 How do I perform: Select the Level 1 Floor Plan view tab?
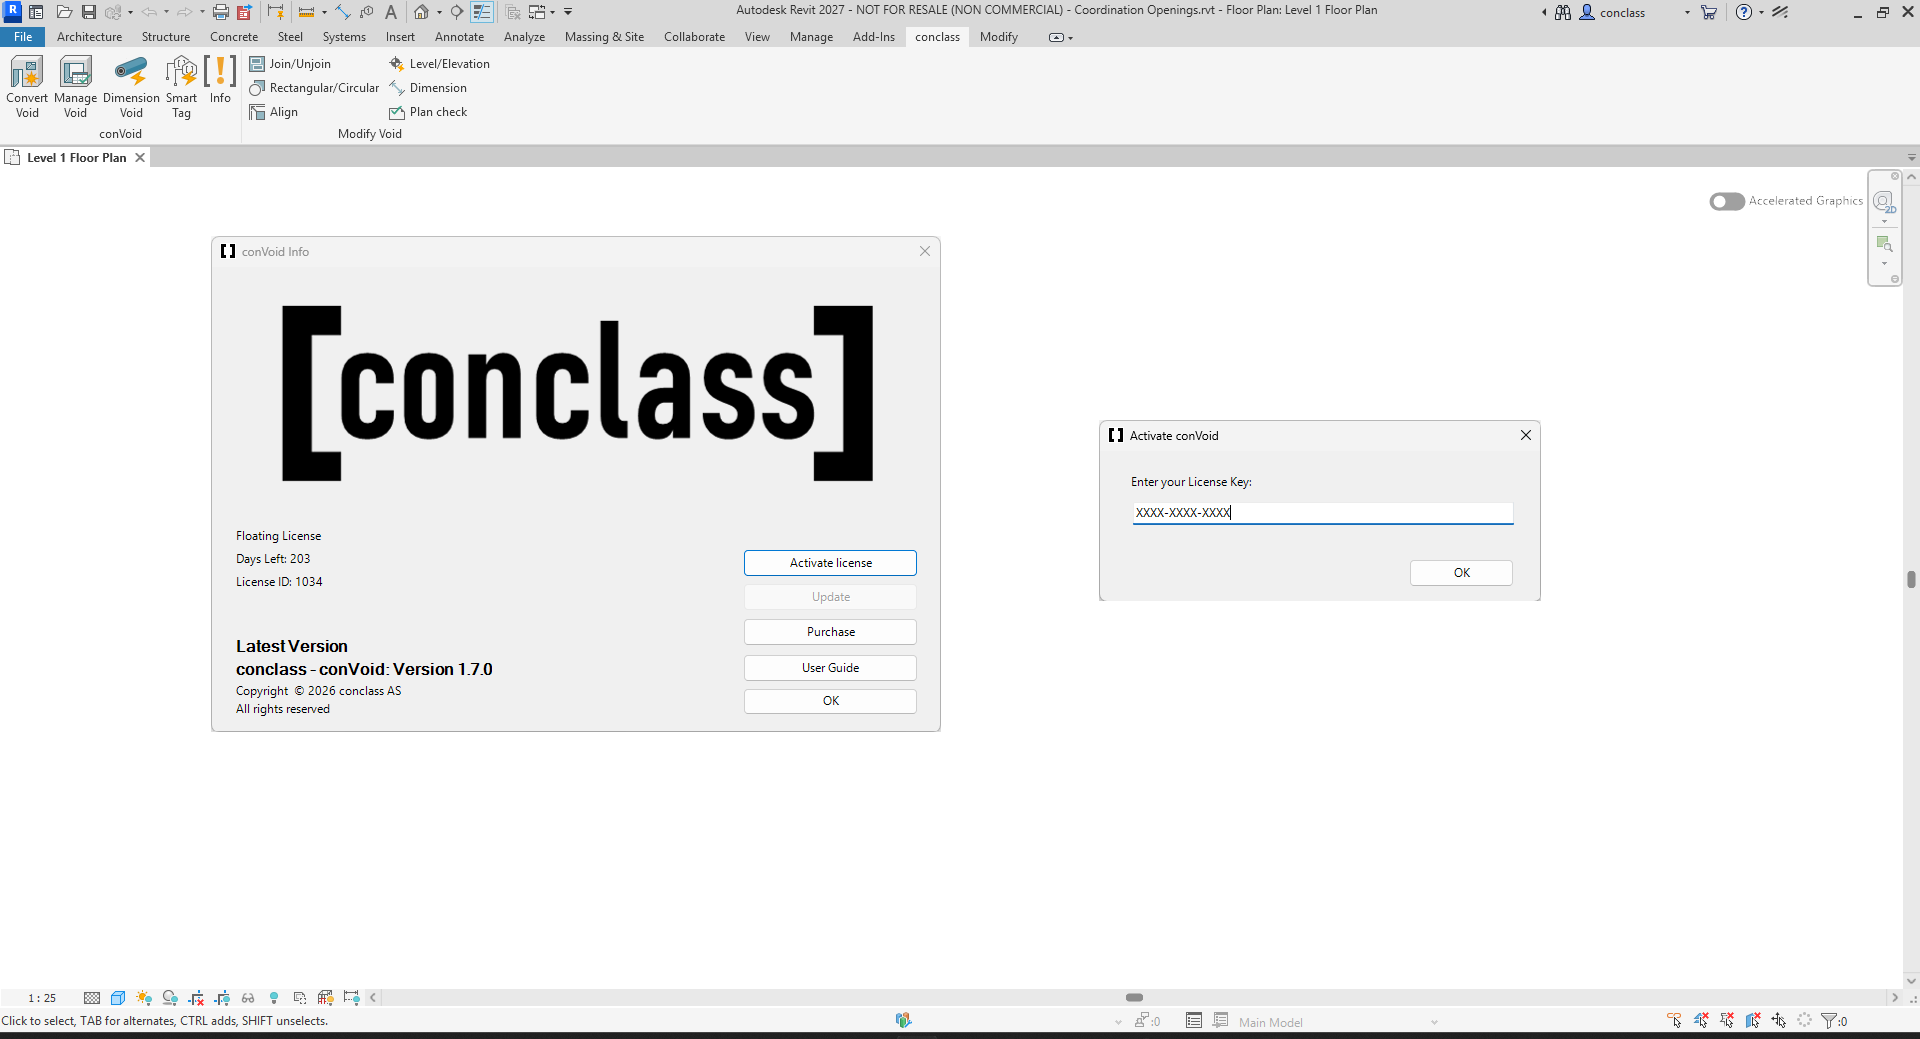point(76,158)
